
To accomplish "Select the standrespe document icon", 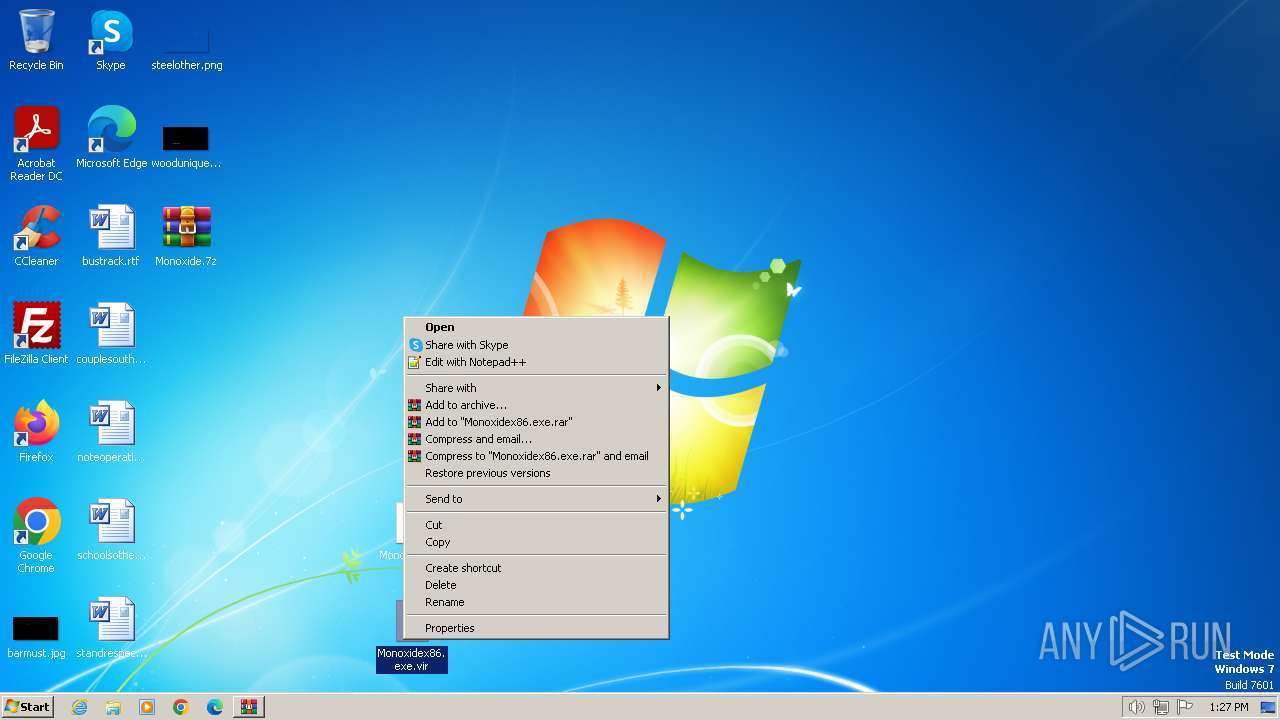I will point(111,628).
